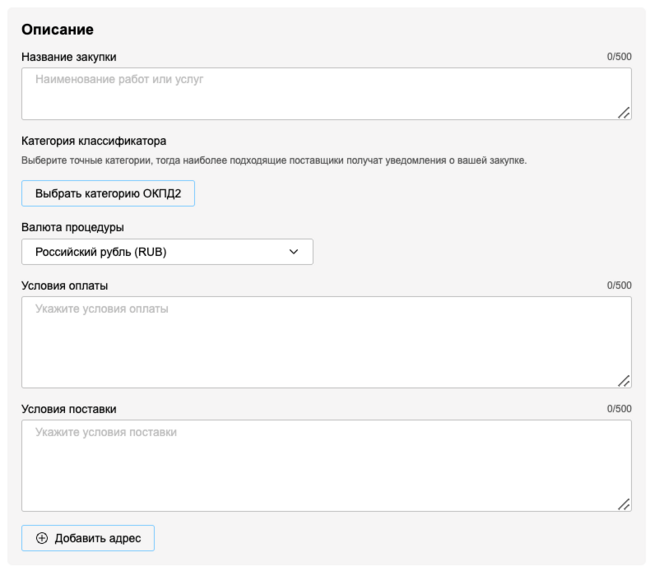The width and height of the screenshot is (650, 571).
Task: Click the Условия поставки label
Action: [x=69, y=409]
